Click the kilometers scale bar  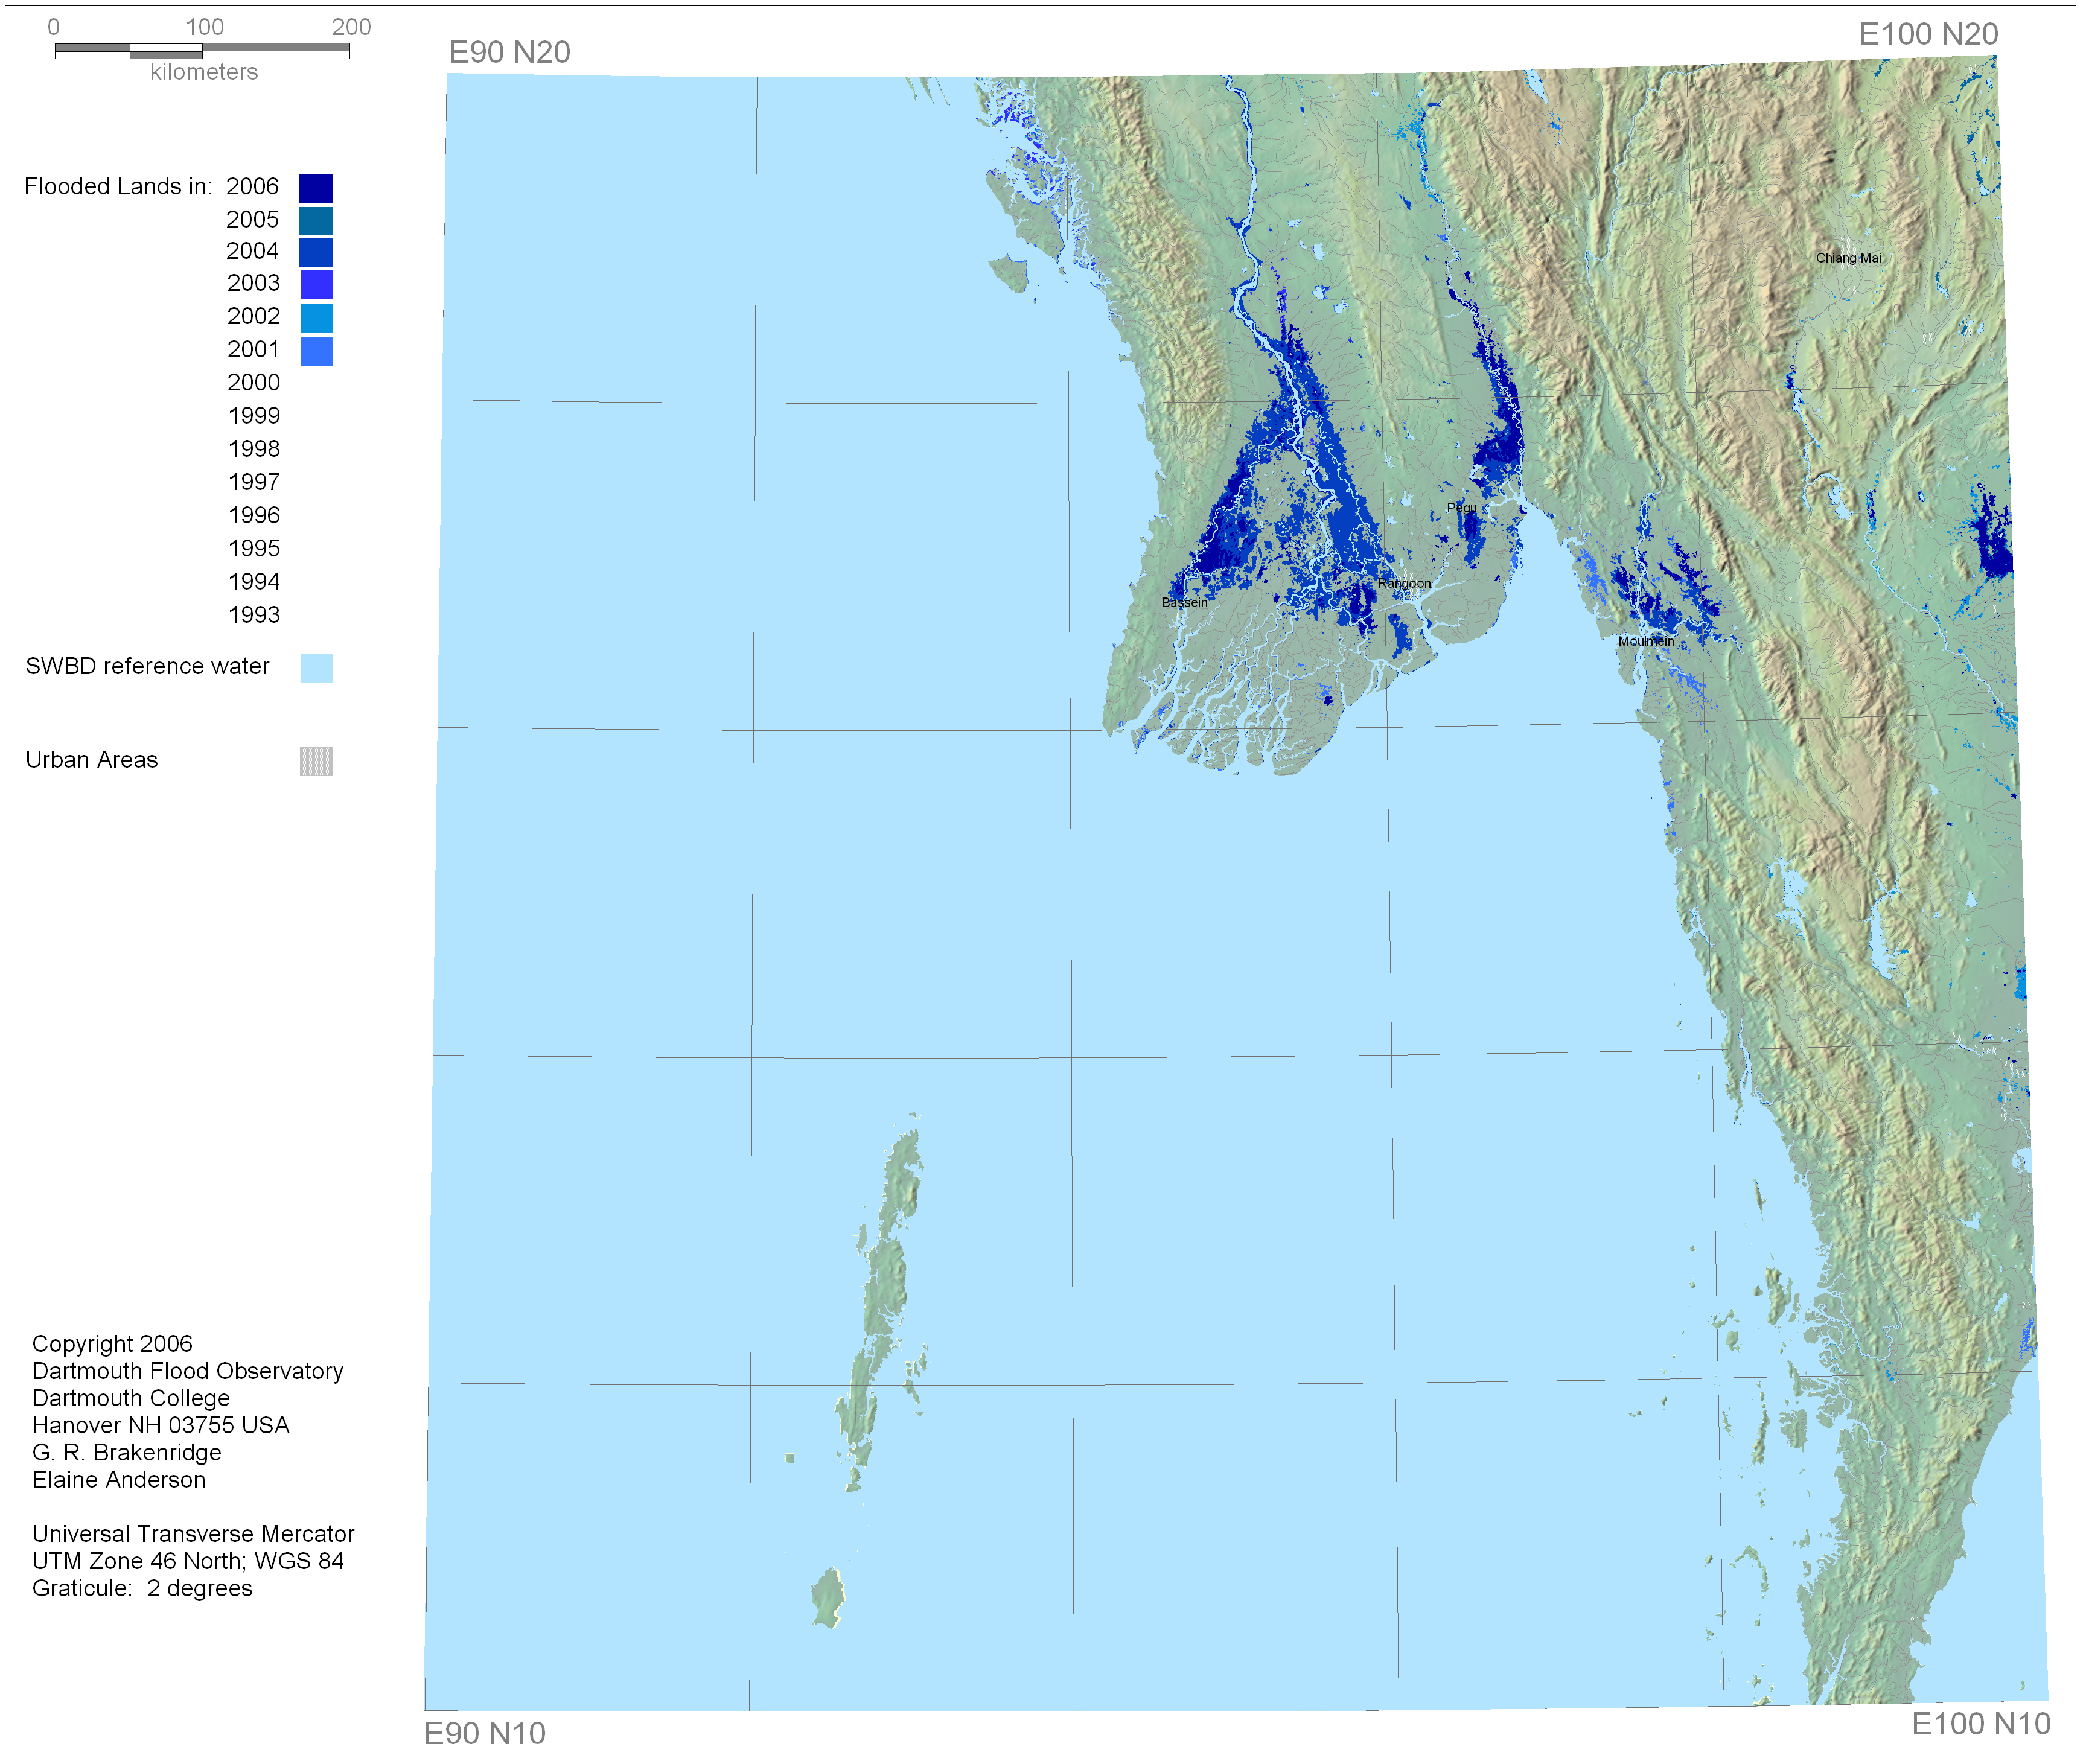(202, 50)
